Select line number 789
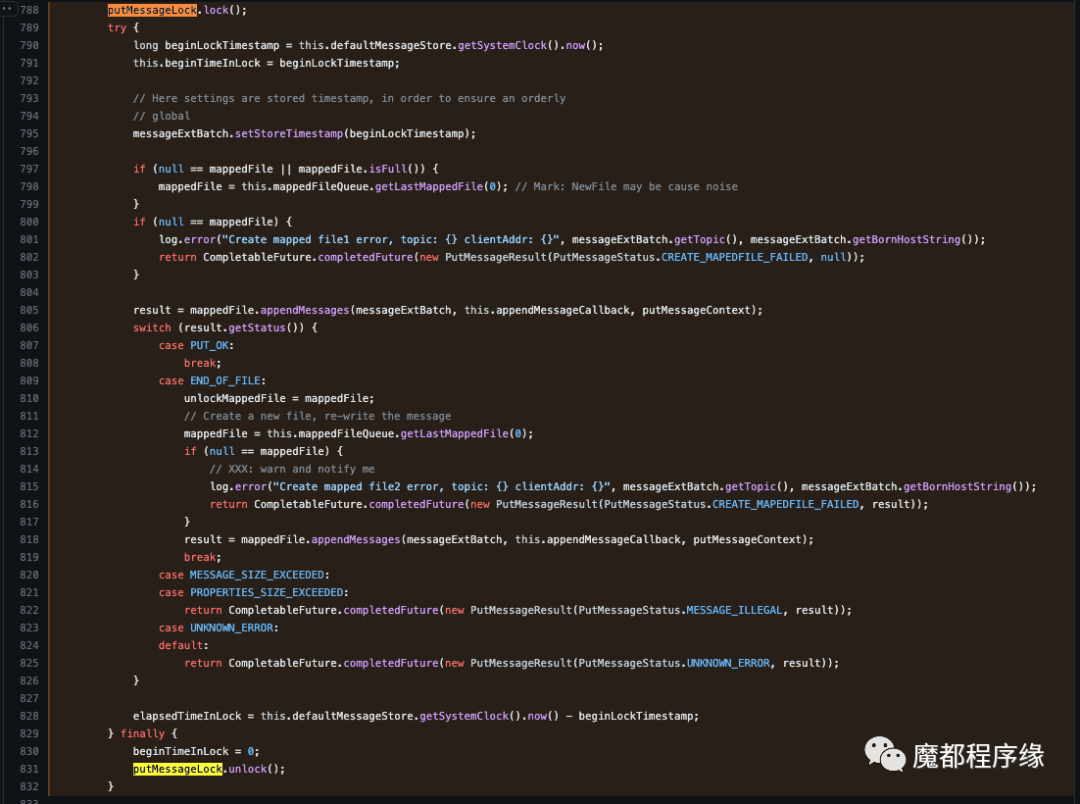The width and height of the screenshot is (1080, 804). [29, 28]
